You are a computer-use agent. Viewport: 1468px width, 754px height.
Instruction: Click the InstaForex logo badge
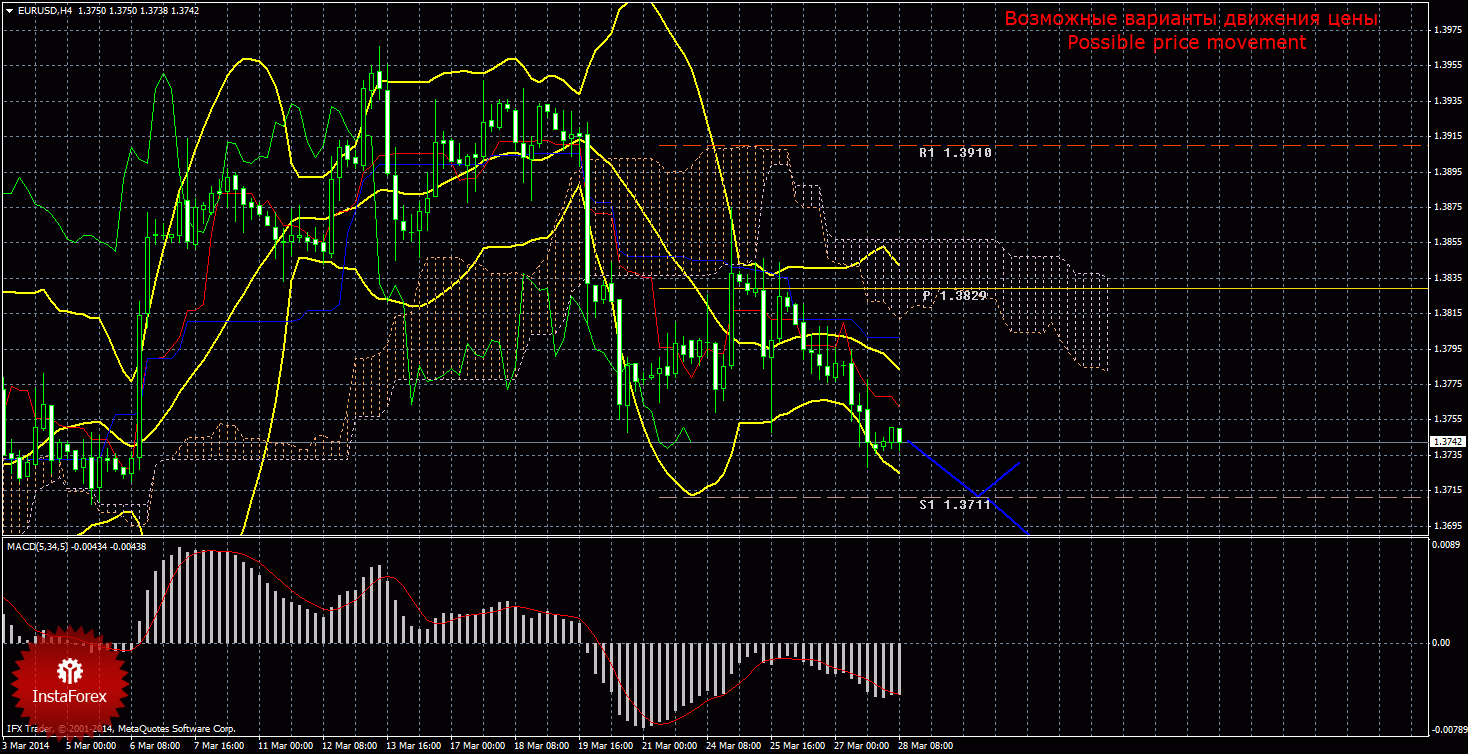tap(70, 678)
